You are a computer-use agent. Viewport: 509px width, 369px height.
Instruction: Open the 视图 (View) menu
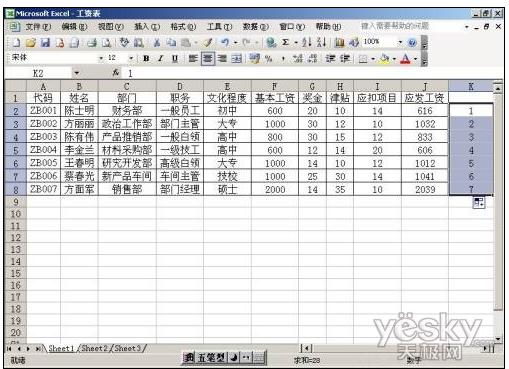point(110,27)
